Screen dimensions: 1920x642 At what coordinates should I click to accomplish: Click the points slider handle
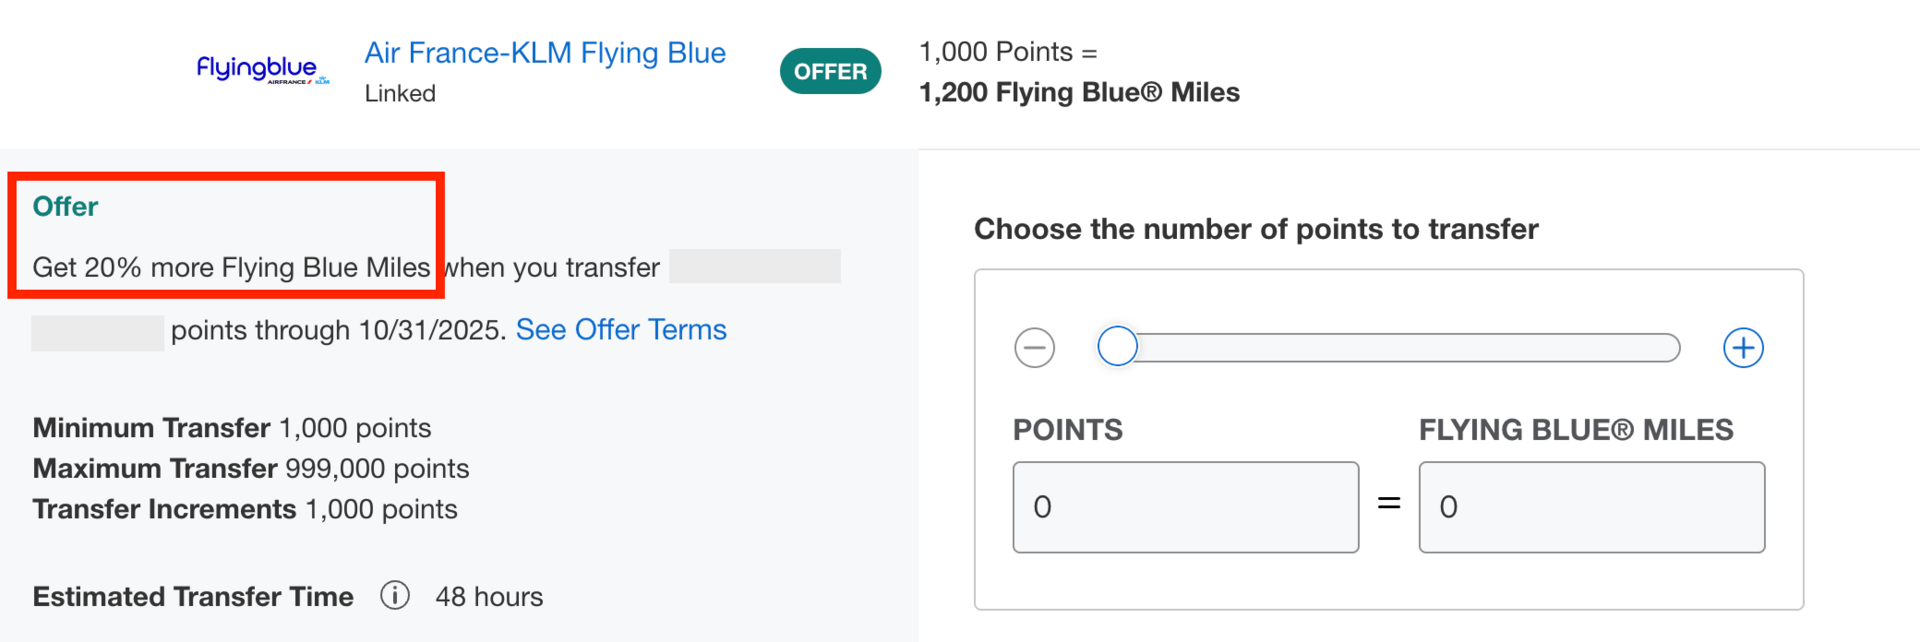(x=1117, y=347)
